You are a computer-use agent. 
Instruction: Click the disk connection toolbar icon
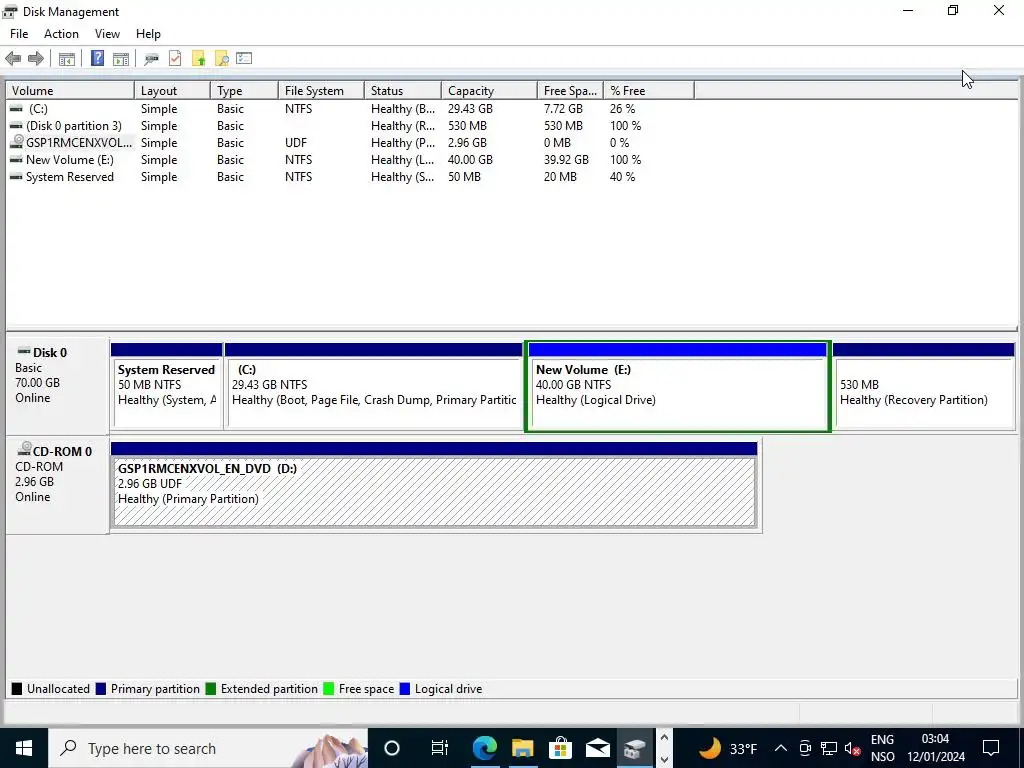point(152,59)
